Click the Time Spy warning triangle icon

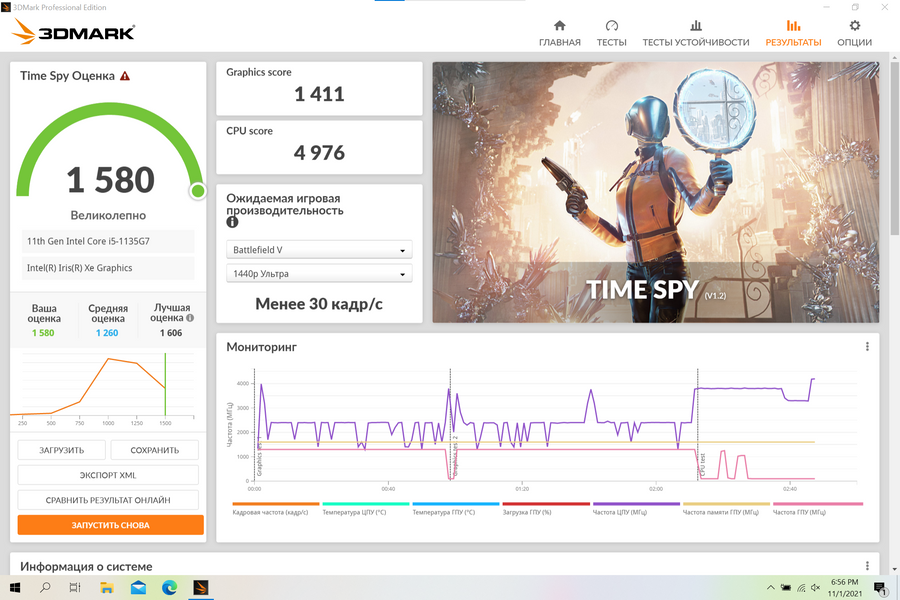click(x=125, y=76)
